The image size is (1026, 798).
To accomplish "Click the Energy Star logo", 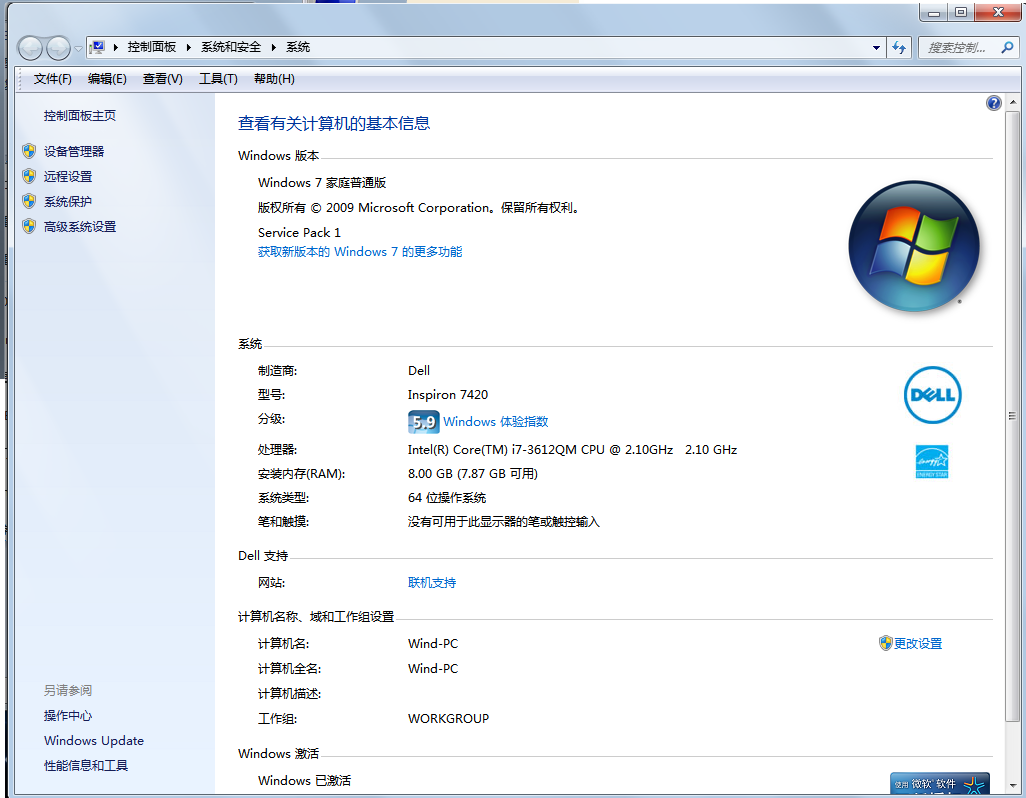I will pyautogui.click(x=932, y=461).
